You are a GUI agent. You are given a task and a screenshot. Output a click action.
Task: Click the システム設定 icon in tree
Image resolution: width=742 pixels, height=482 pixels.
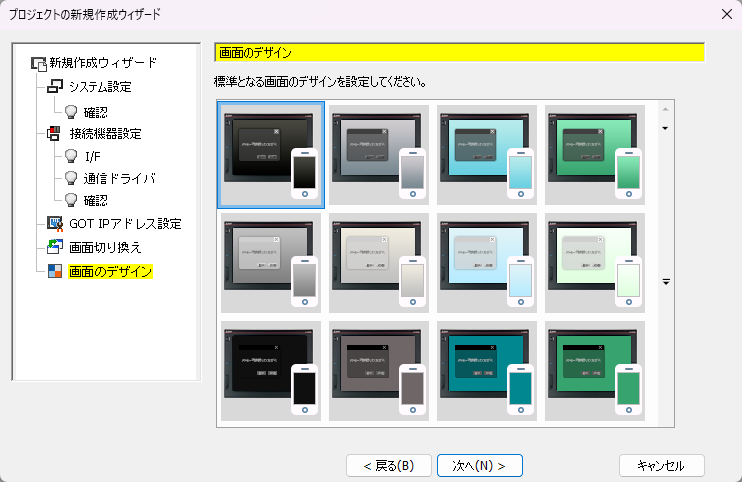(55, 87)
